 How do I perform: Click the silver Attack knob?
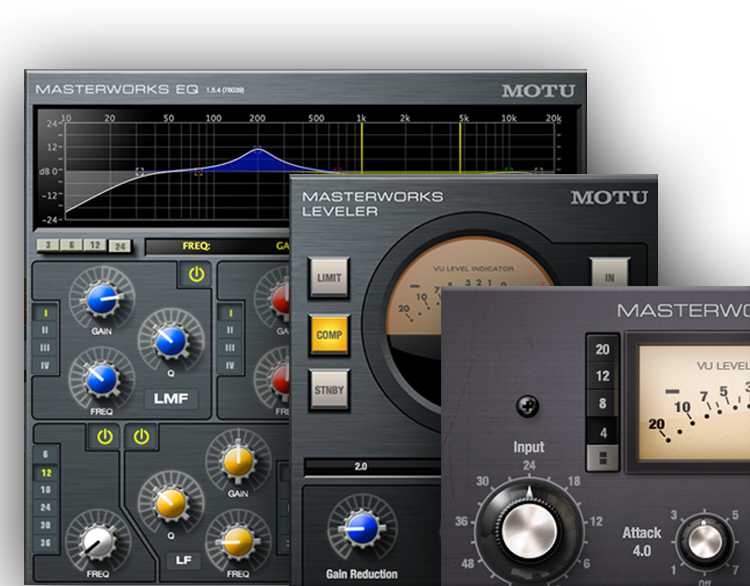[705, 541]
